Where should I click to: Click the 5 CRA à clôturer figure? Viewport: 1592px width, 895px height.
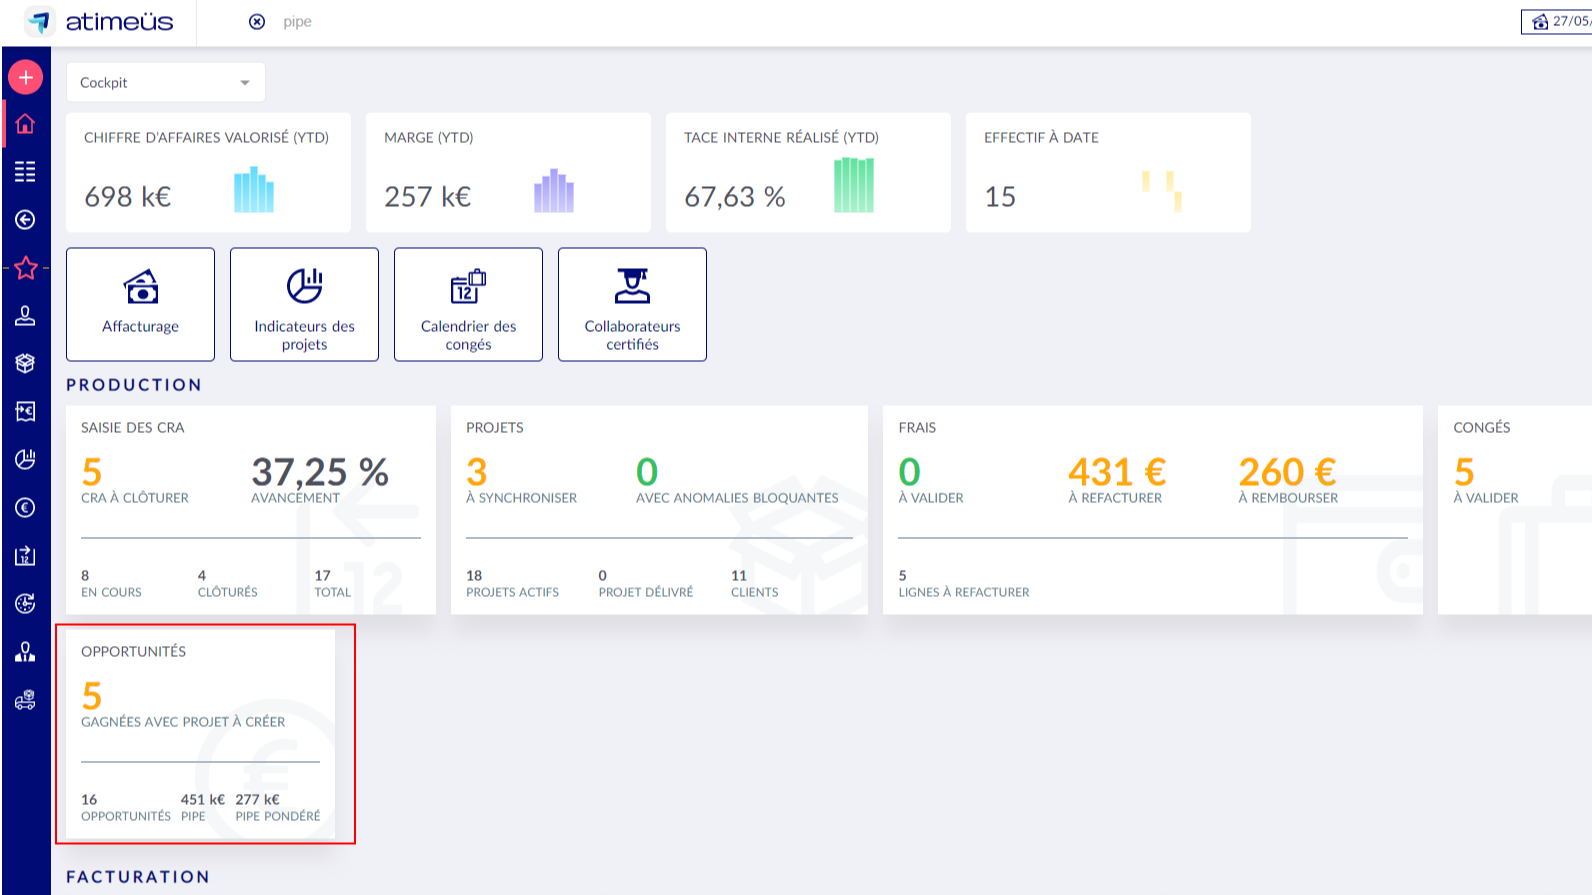click(92, 472)
